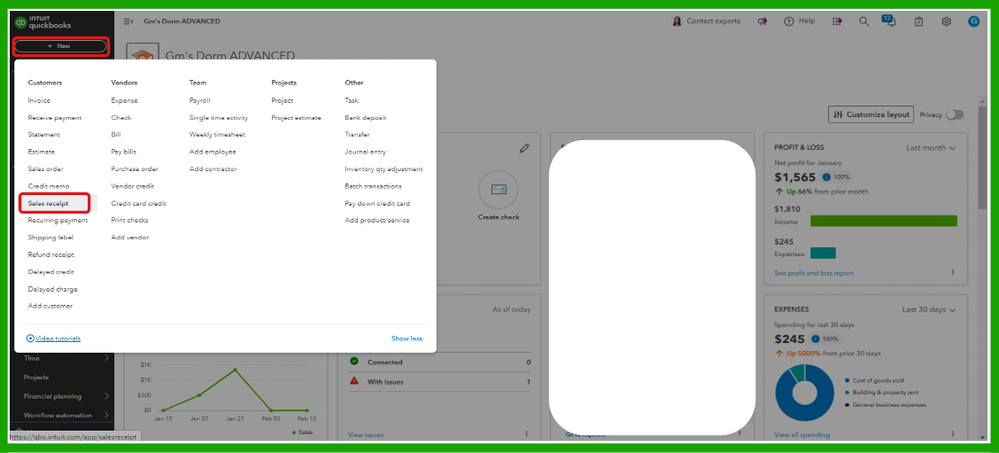Click the QuickBooks logo in sidebar
Screen dimensions: 999x453
pyautogui.click(x=43, y=23)
